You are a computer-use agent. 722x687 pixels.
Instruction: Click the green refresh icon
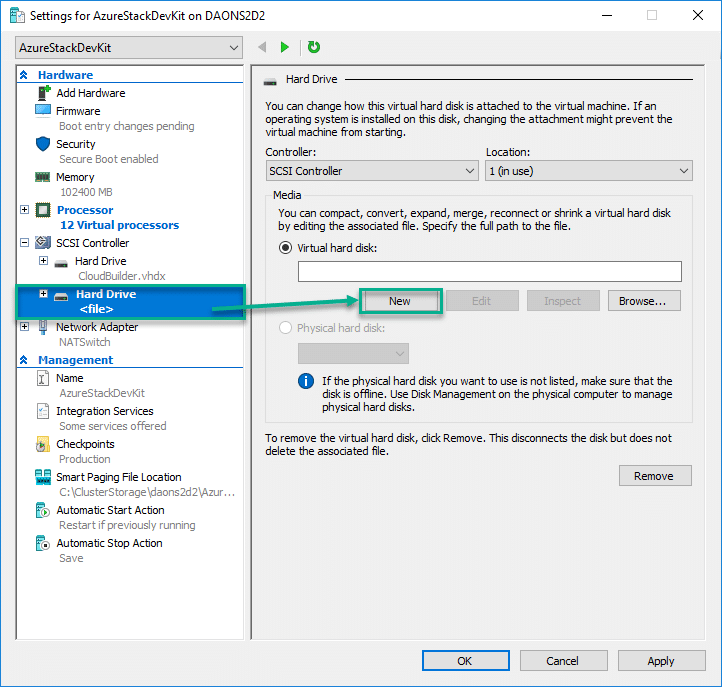coord(314,47)
